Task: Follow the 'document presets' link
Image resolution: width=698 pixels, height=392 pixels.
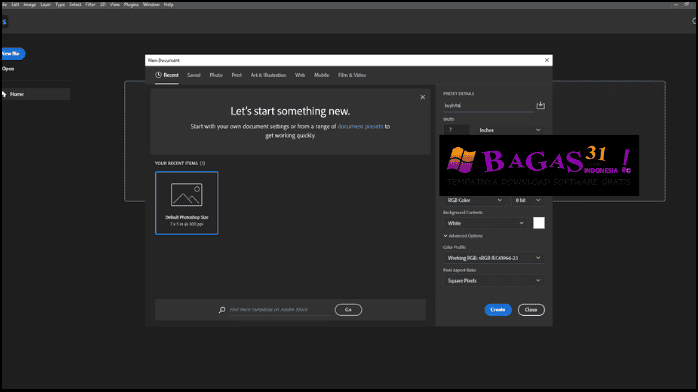Action: pyautogui.click(x=360, y=126)
